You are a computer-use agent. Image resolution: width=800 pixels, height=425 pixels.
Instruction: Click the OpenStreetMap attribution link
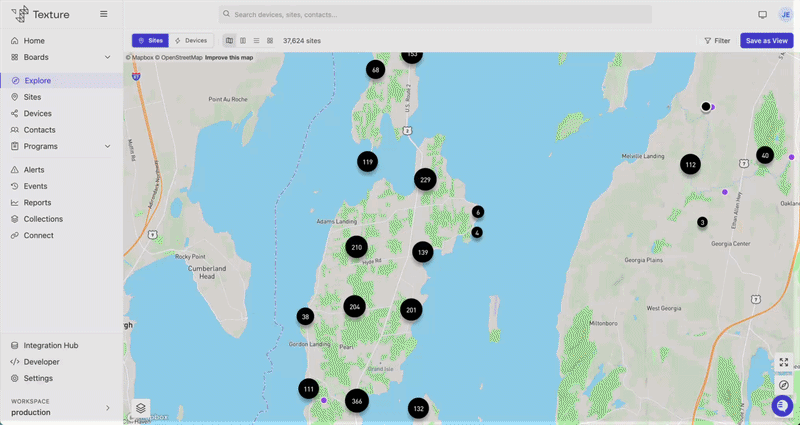click(x=179, y=58)
